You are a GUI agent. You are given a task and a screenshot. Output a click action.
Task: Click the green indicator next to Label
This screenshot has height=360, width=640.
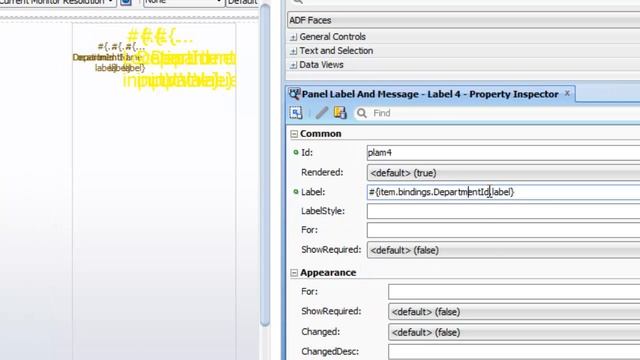click(296, 191)
